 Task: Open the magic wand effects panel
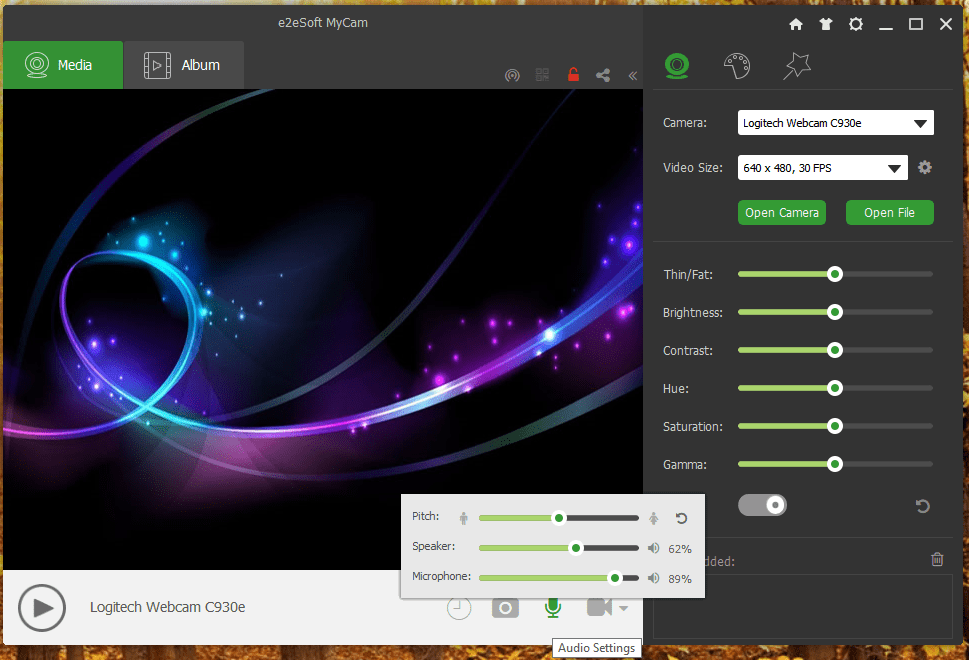tap(797, 66)
